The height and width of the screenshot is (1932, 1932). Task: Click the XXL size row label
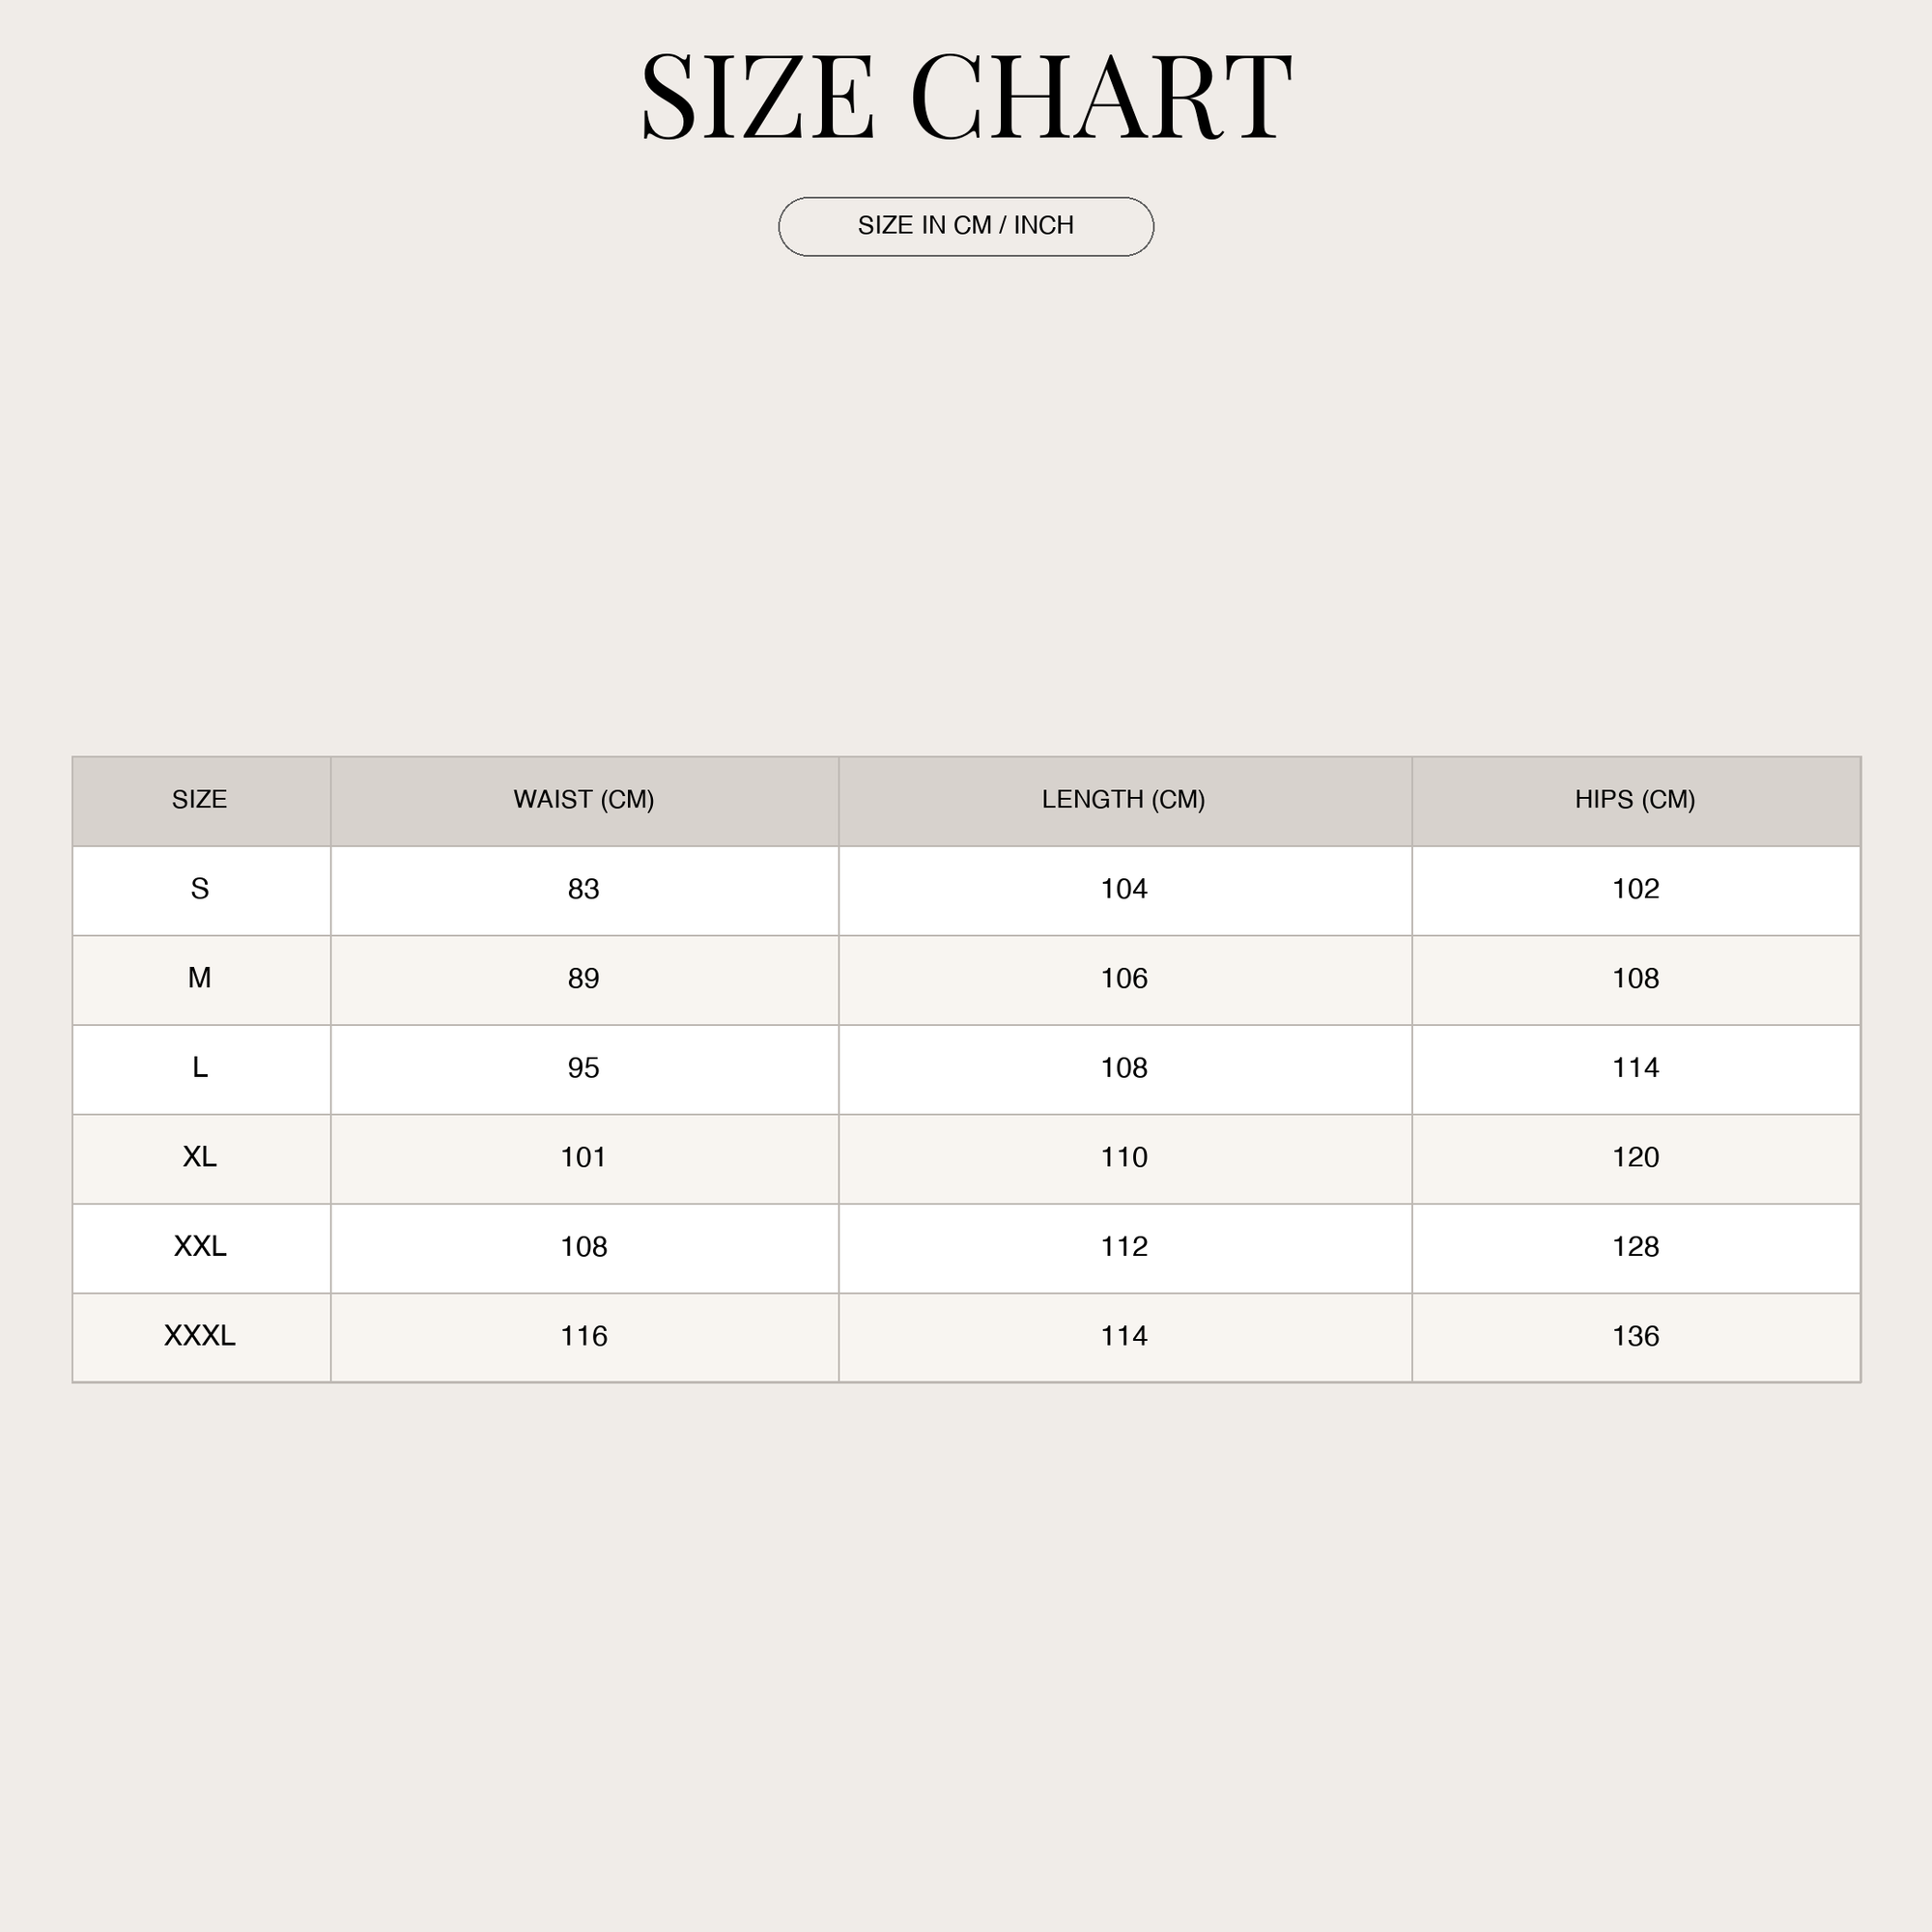coord(200,1246)
